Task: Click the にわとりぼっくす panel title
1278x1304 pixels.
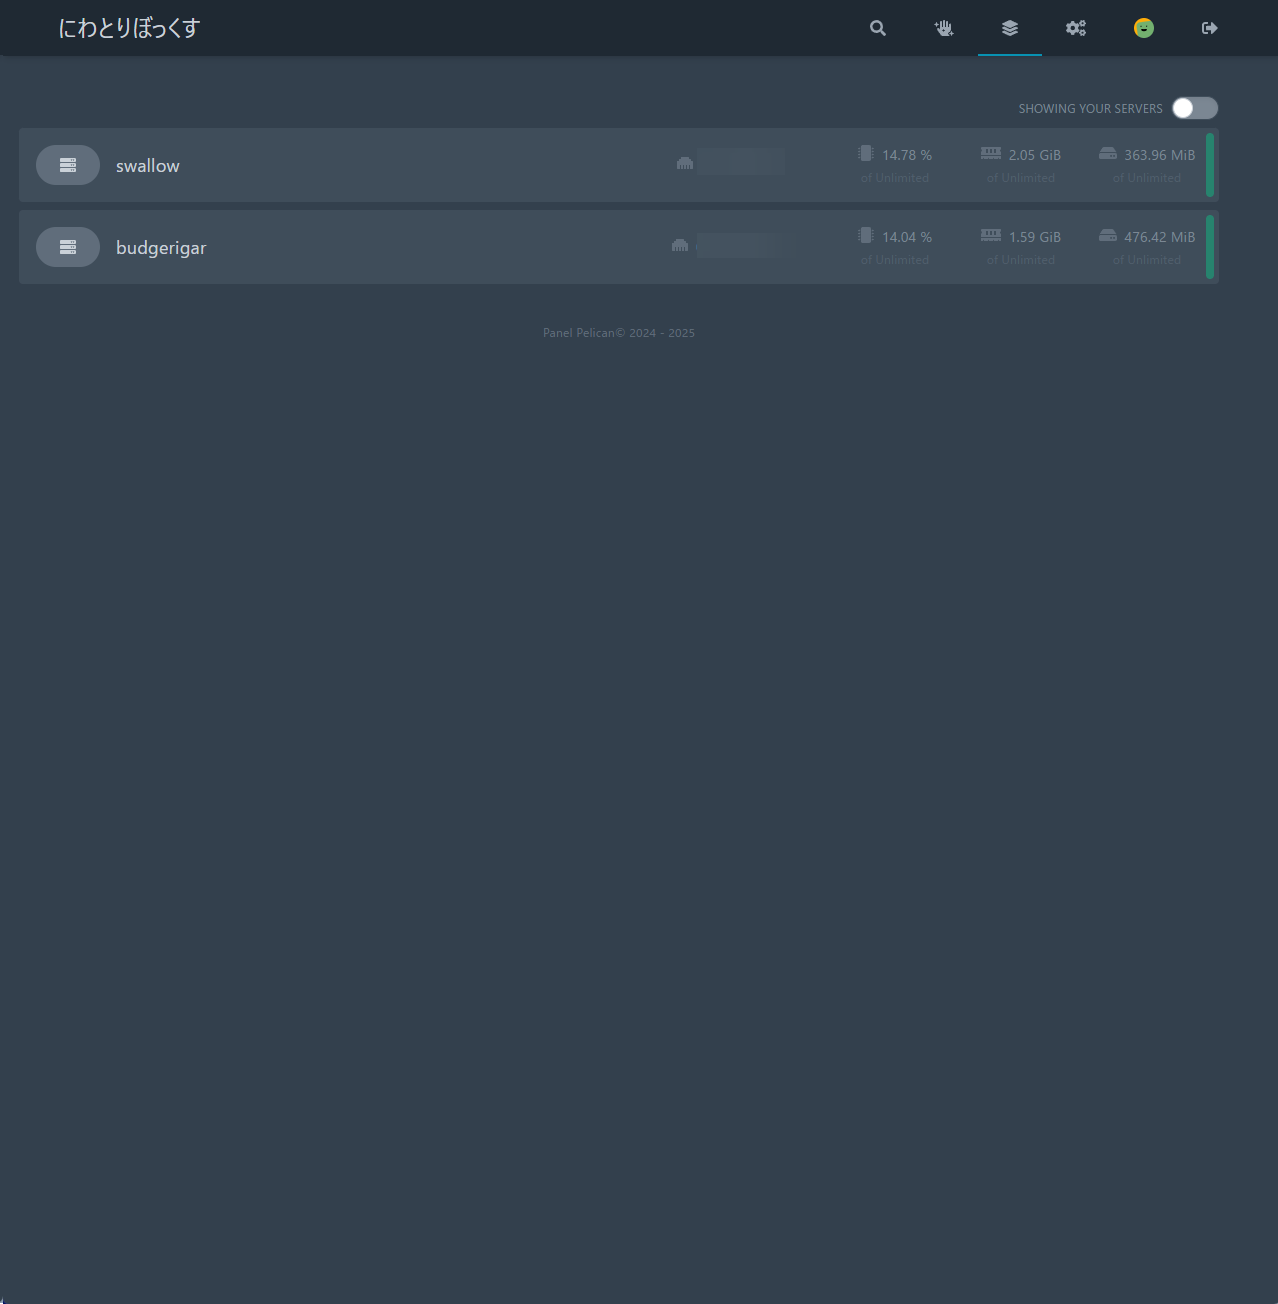Action: coord(129,28)
